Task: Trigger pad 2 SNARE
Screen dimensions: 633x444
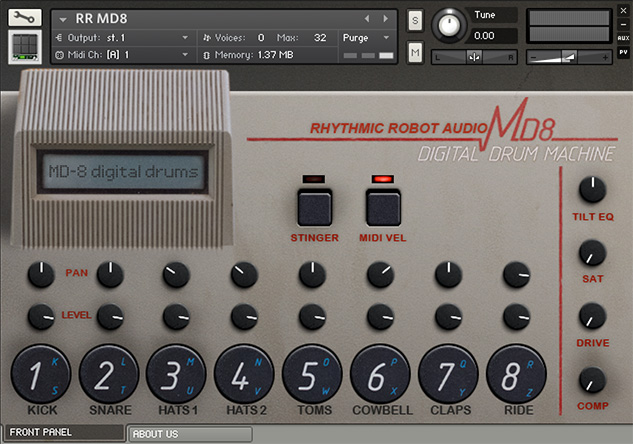Action: (109, 374)
